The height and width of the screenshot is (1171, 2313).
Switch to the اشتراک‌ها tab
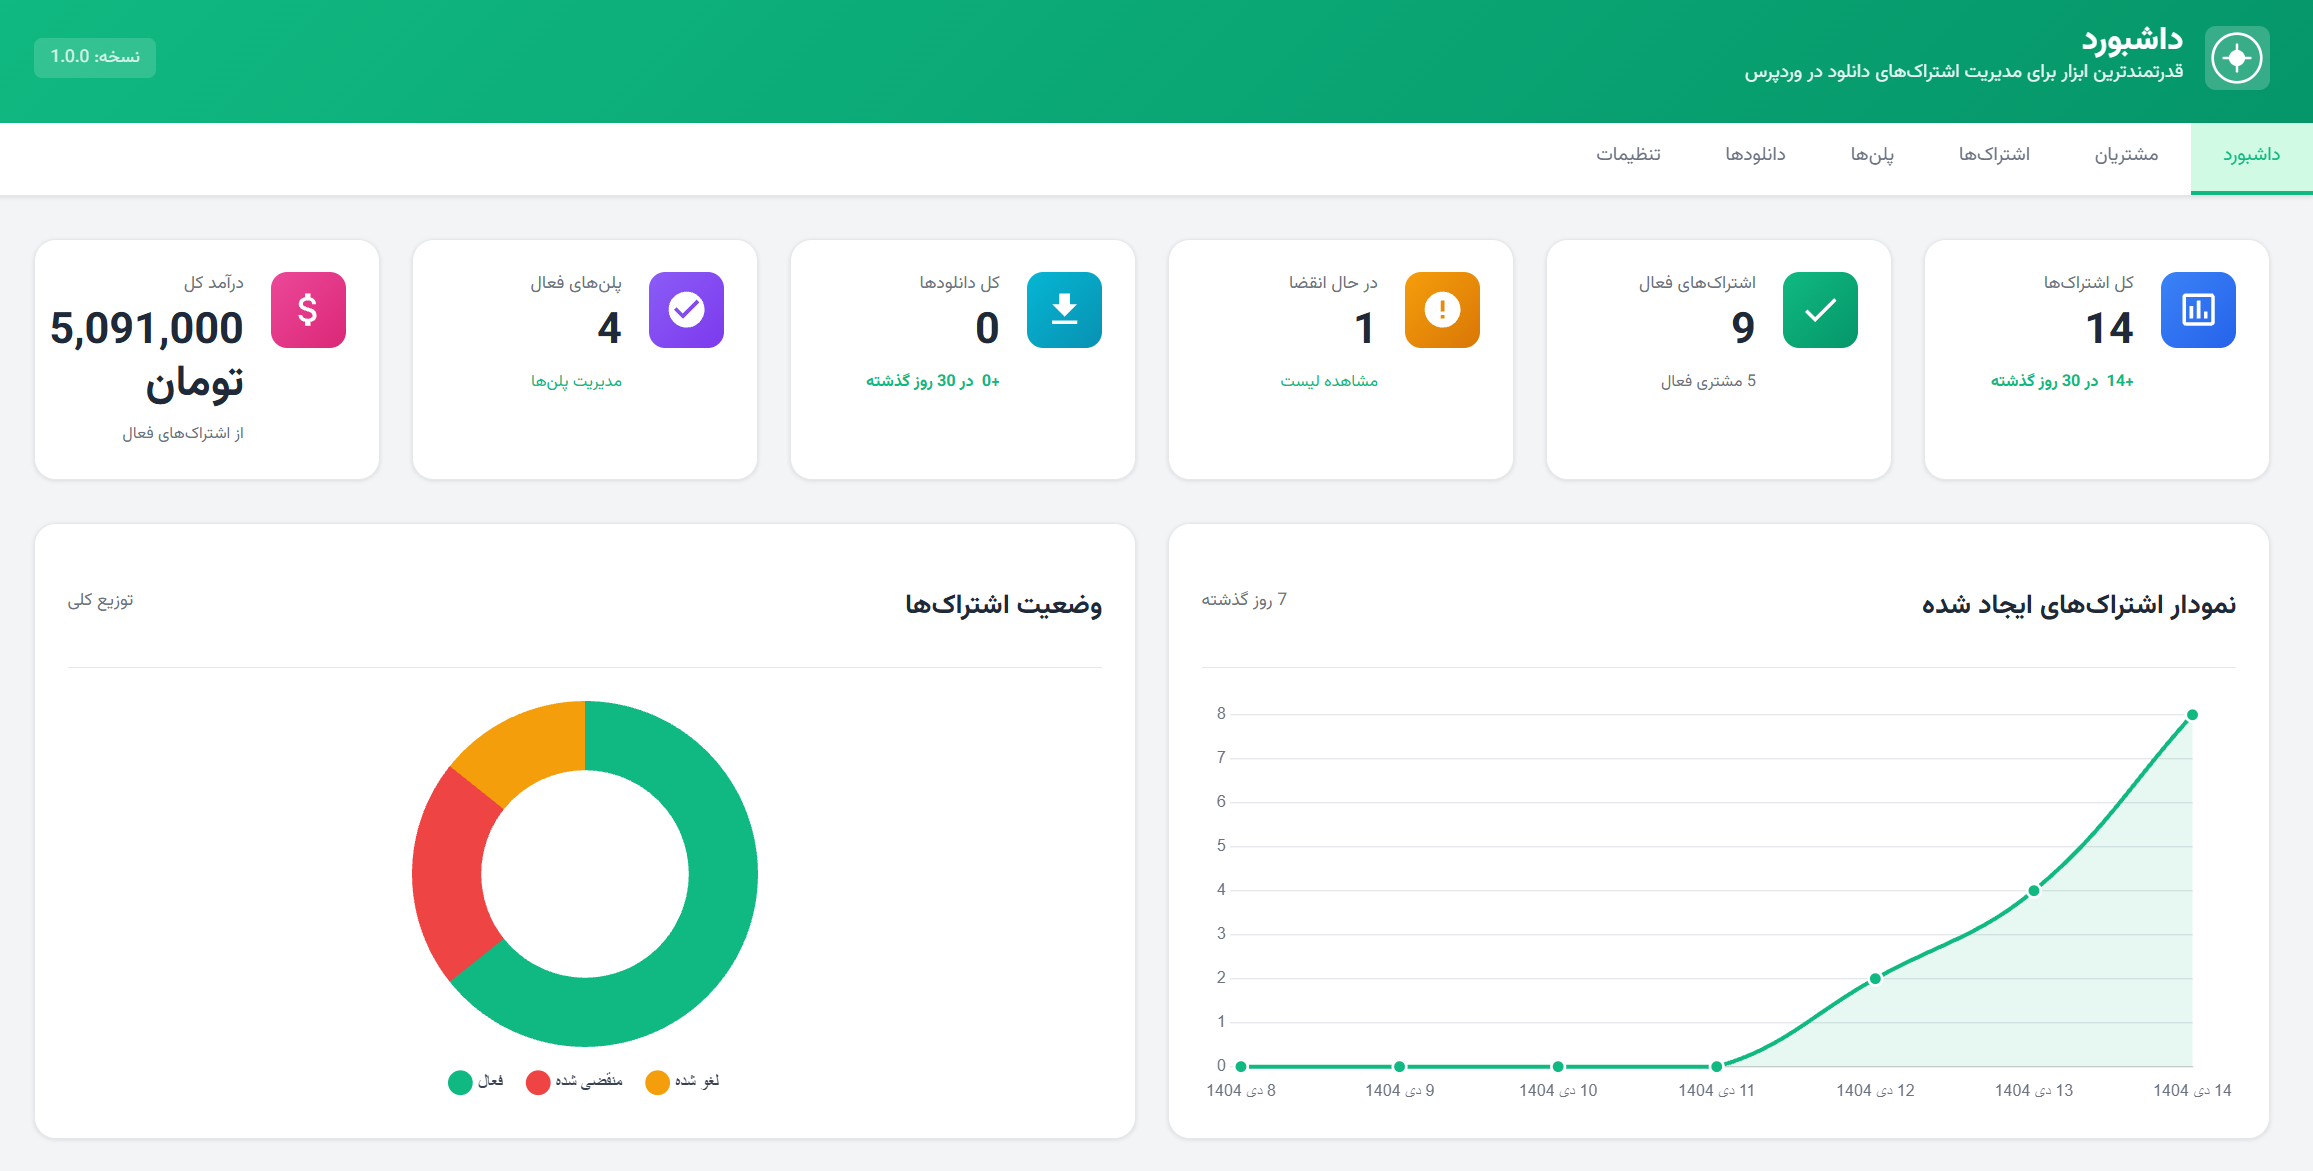click(x=1994, y=155)
